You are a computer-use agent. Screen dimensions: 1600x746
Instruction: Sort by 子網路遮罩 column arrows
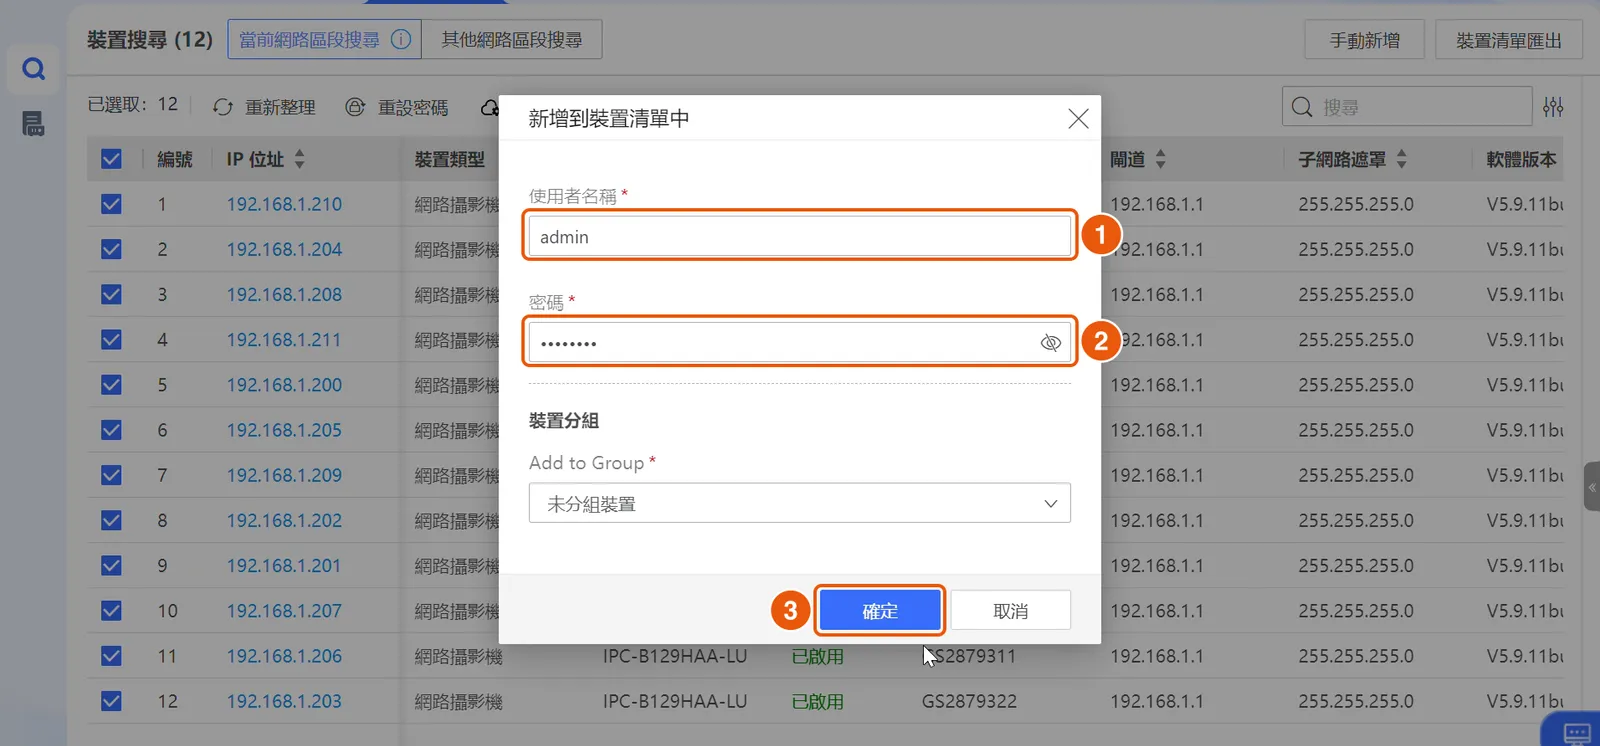tap(1401, 159)
